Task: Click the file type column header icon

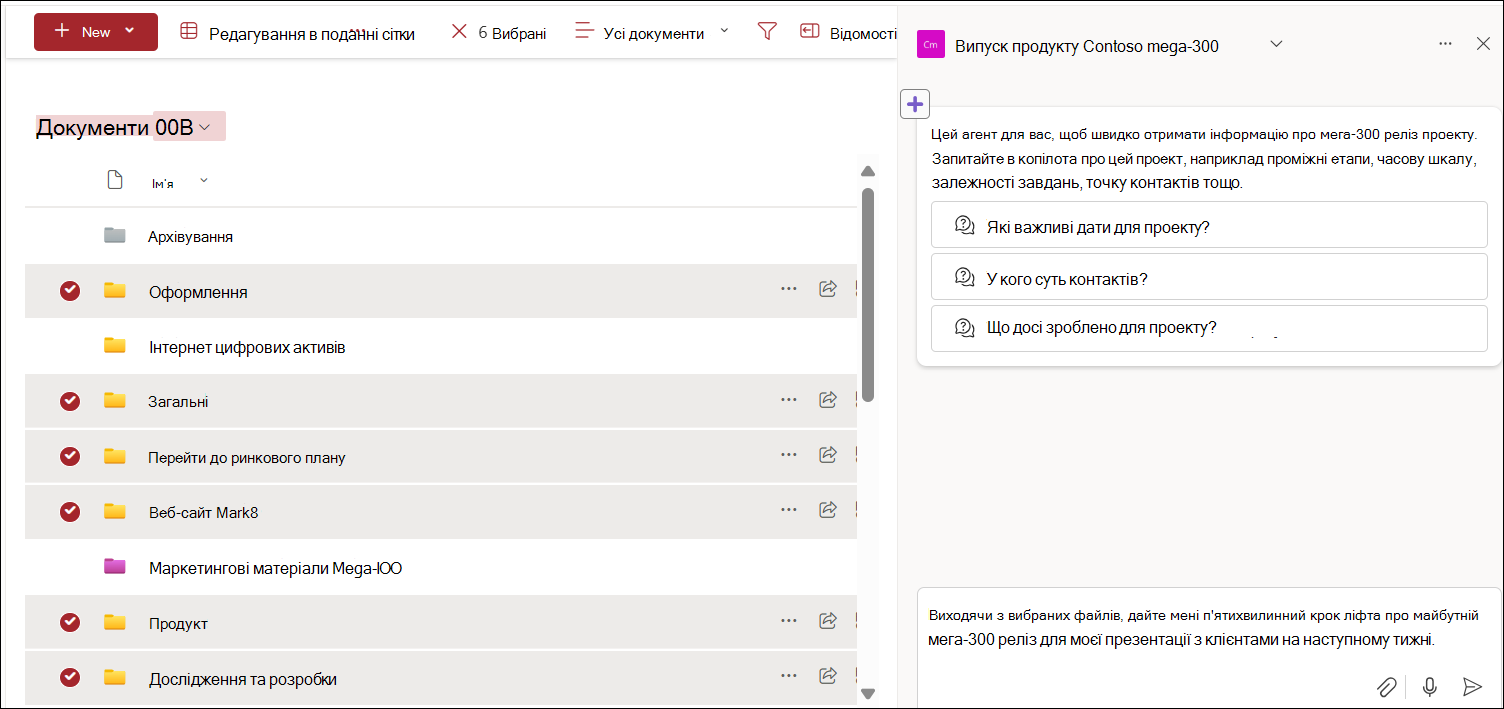Action: [115, 180]
